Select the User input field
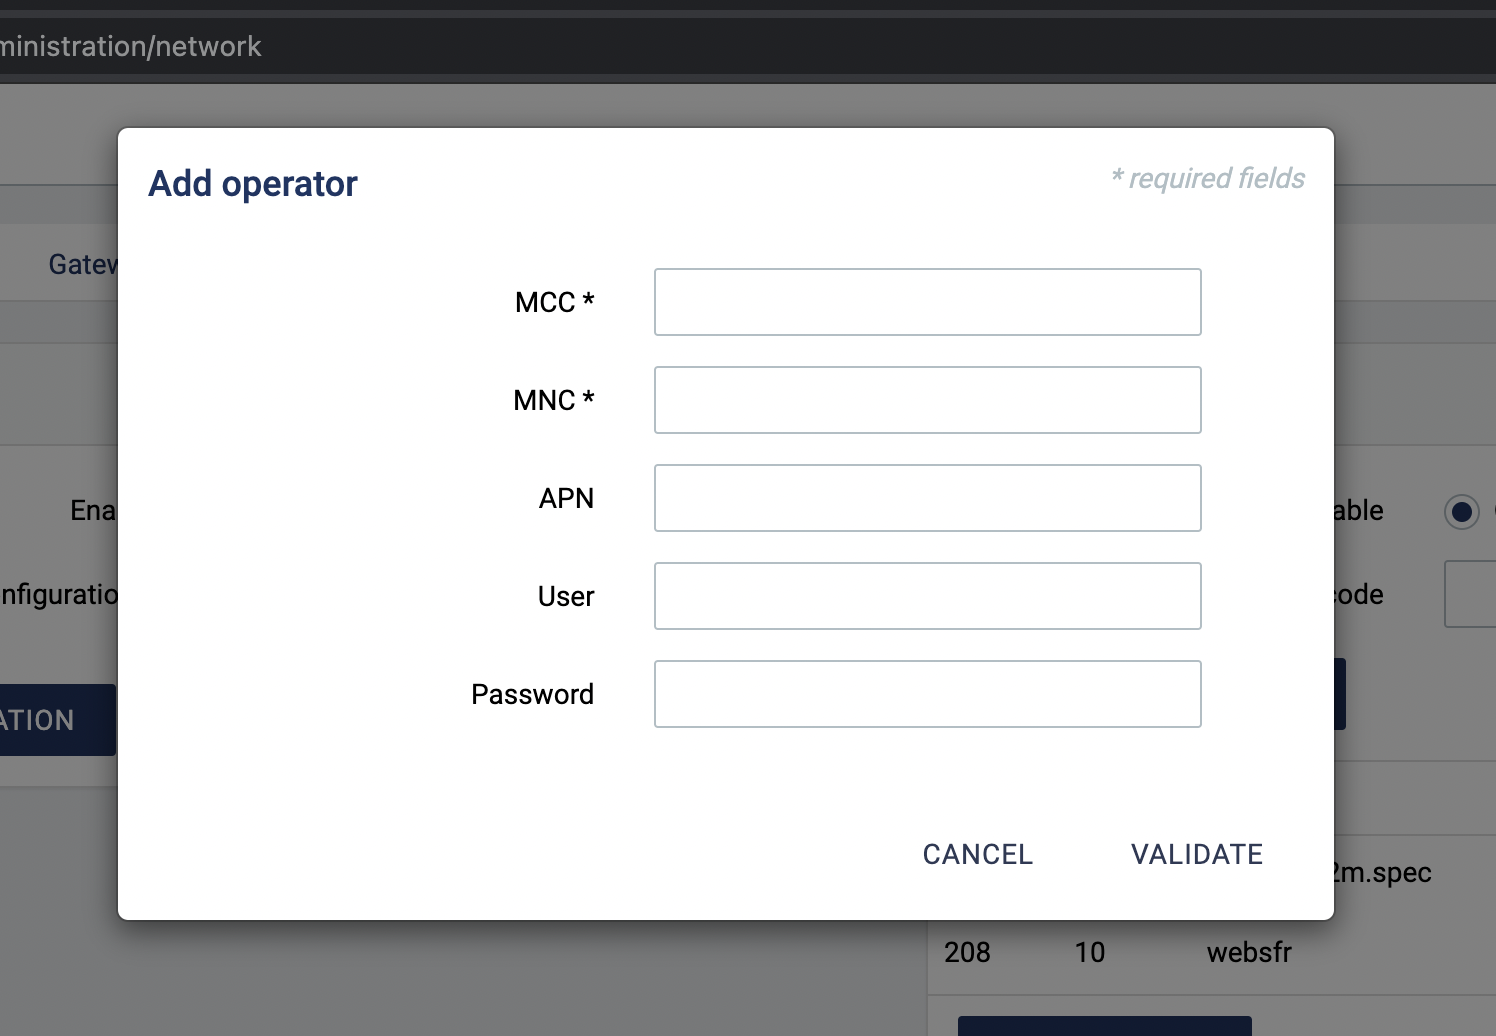This screenshot has height=1036, width=1496. click(927, 596)
